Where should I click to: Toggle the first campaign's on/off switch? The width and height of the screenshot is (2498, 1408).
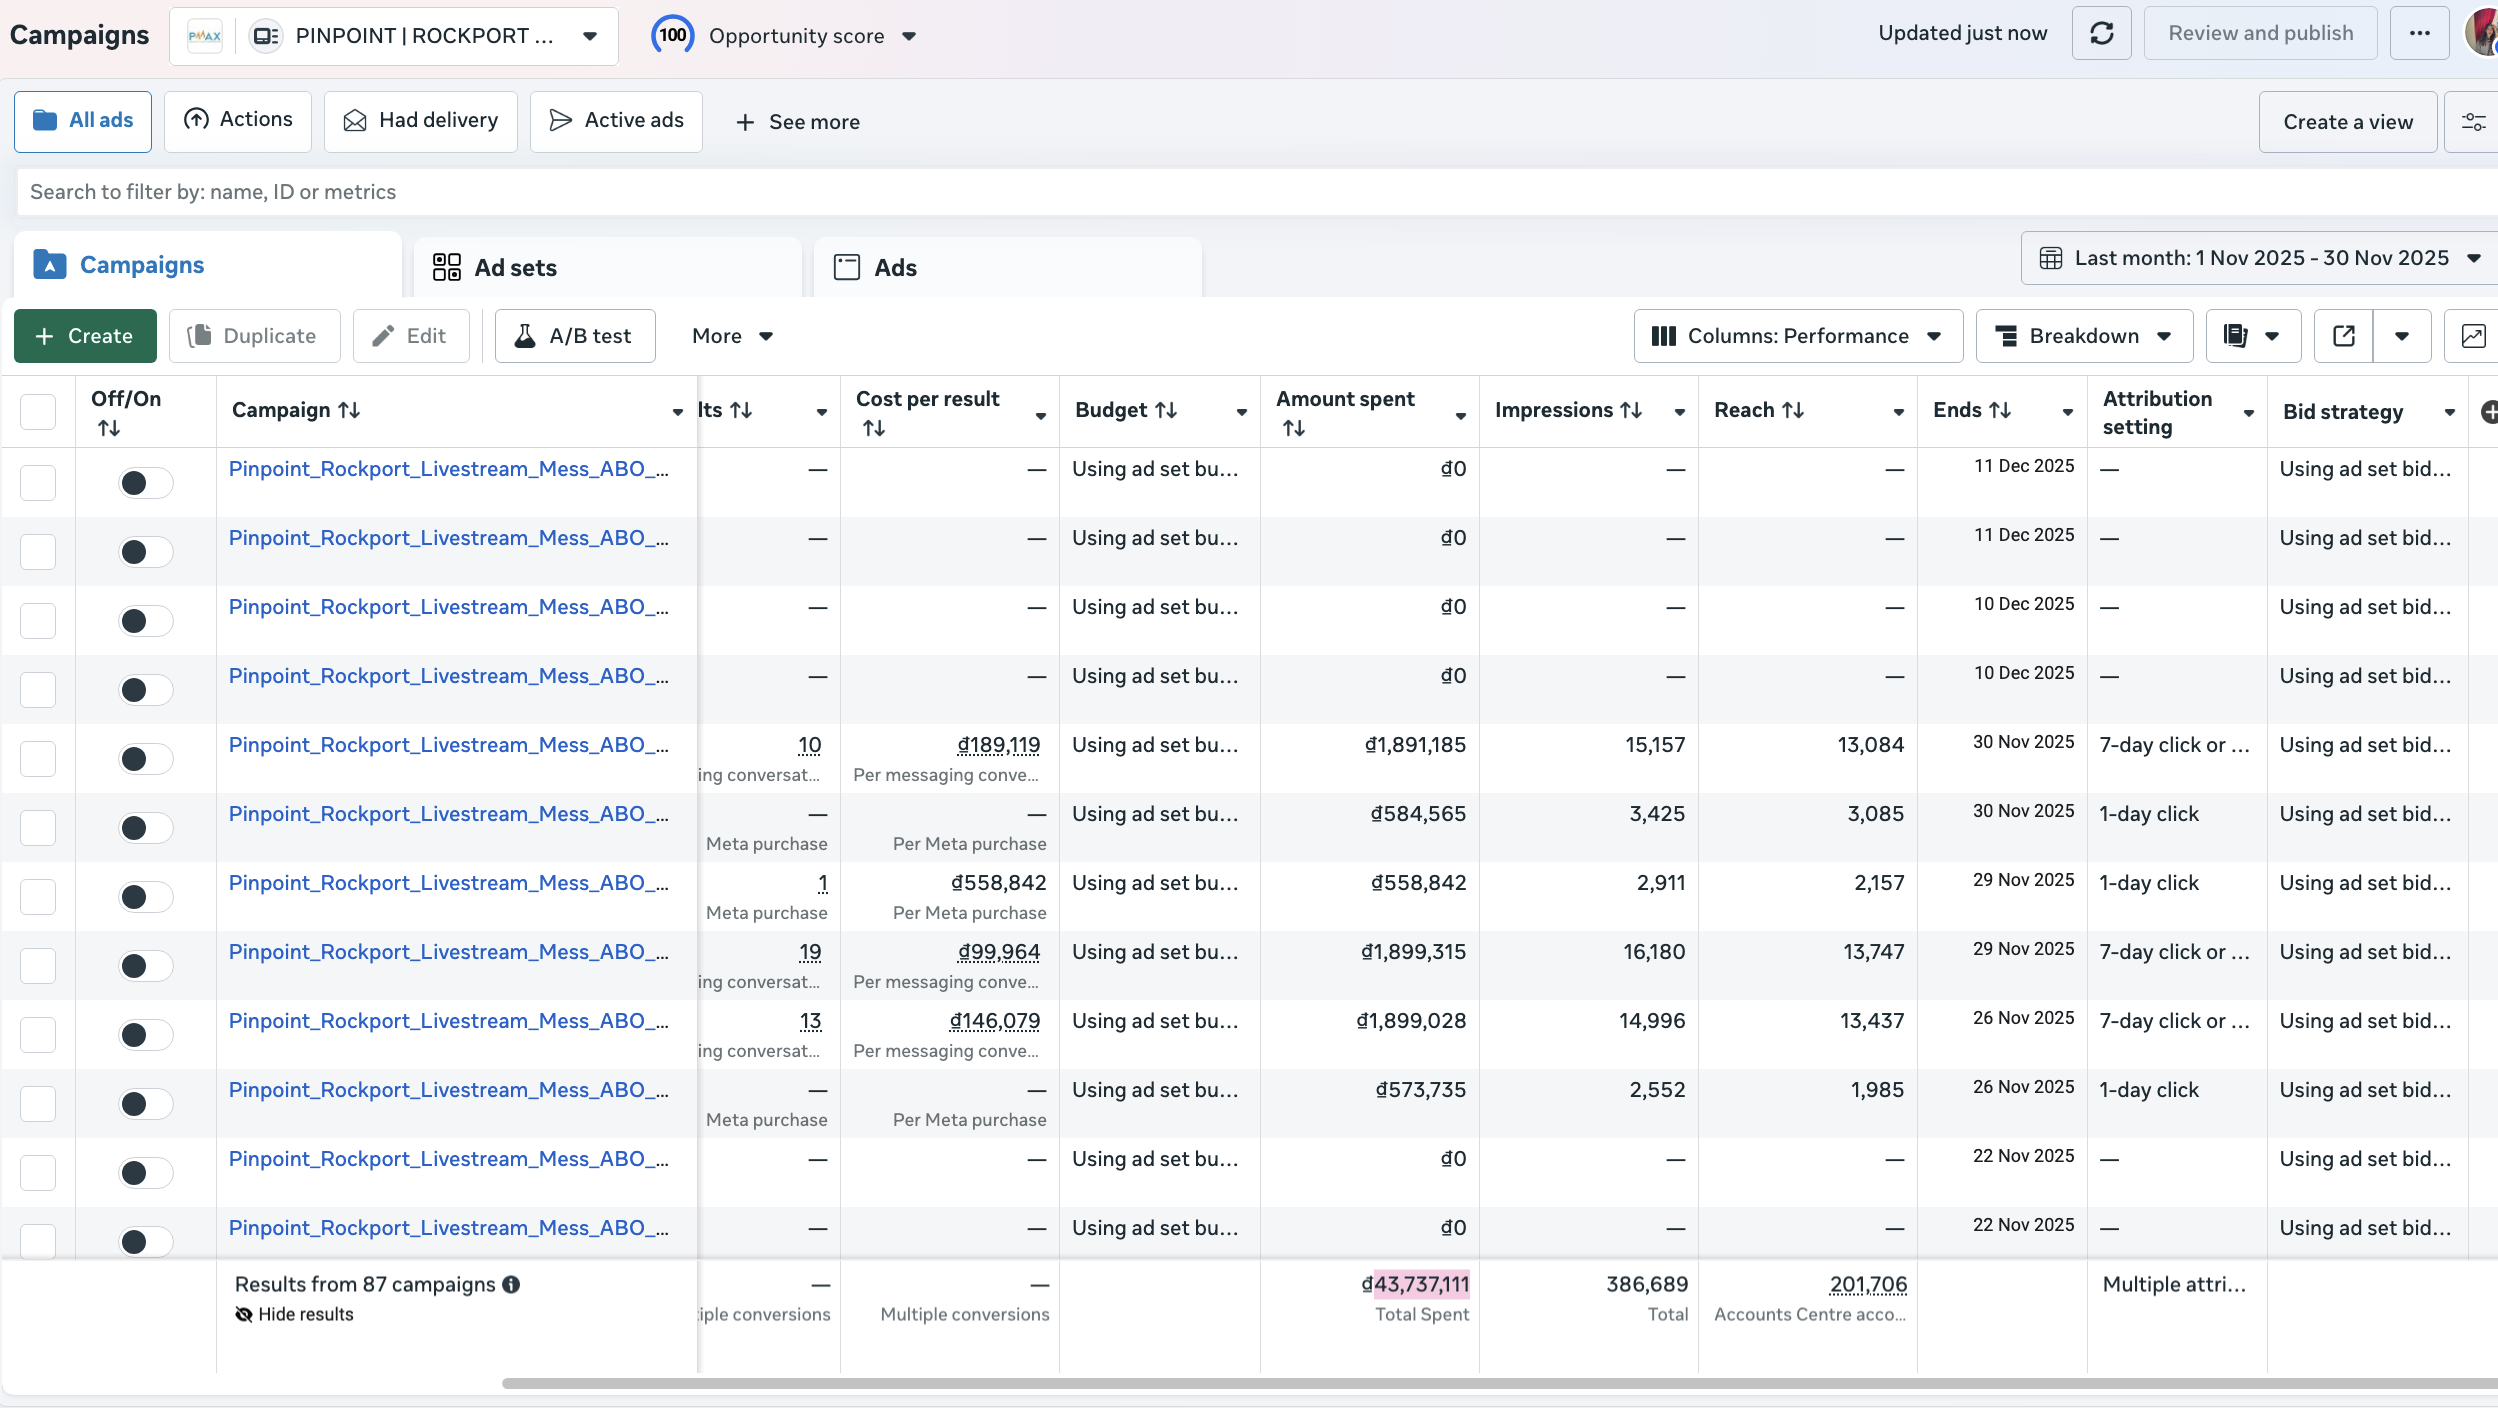[x=146, y=483]
